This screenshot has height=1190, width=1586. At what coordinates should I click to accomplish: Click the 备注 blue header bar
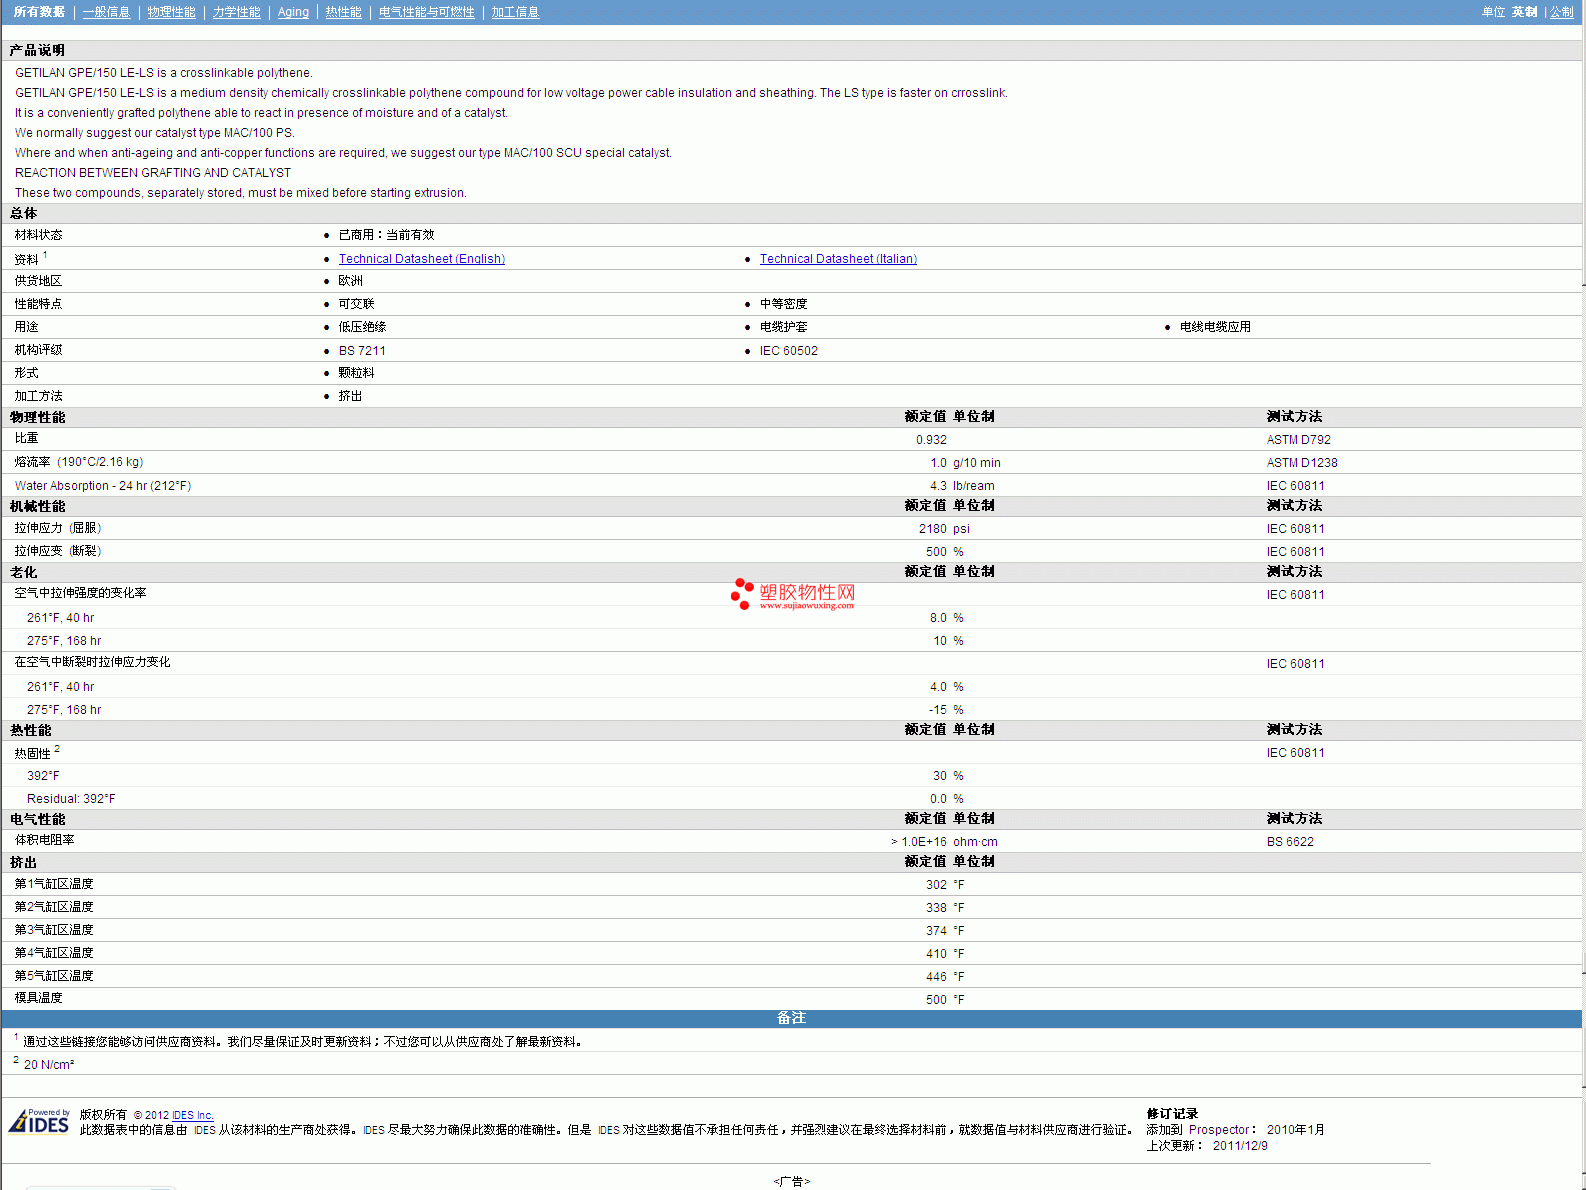[x=791, y=1018]
